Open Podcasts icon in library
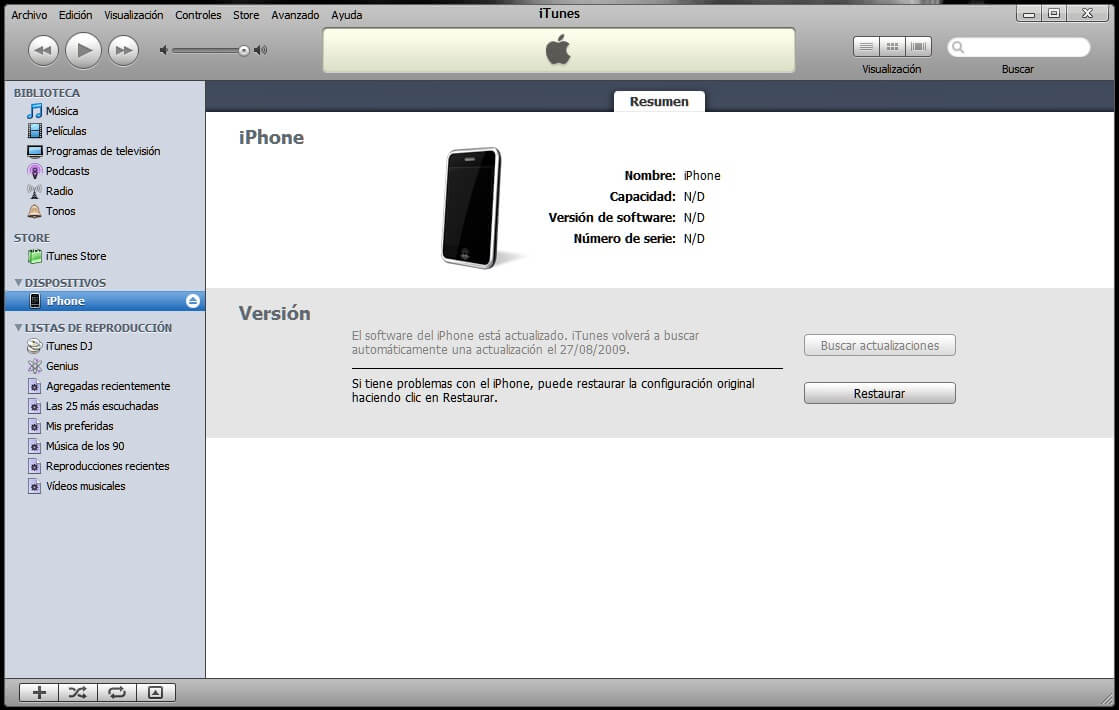Viewport: 1119px width, 710px height. click(34, 171)
